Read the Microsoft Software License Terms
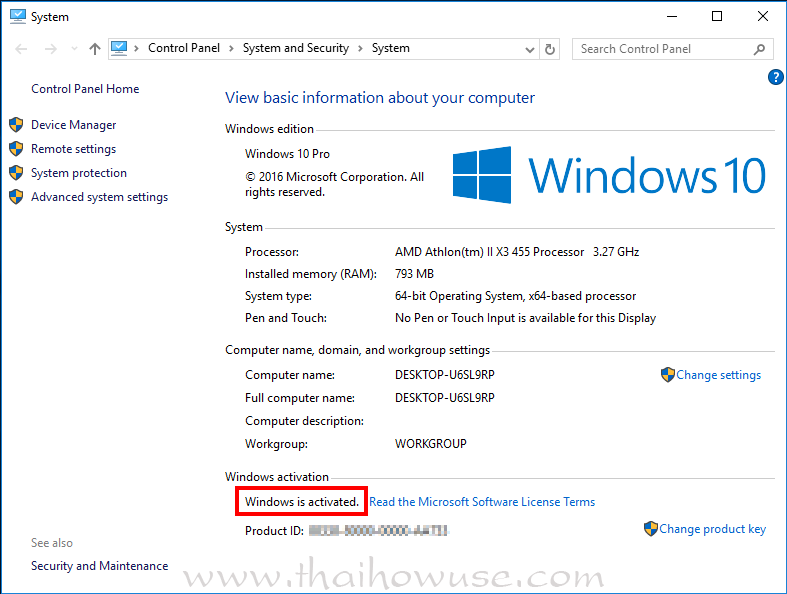This screenshot has height=594, width=787. [482, 502]
